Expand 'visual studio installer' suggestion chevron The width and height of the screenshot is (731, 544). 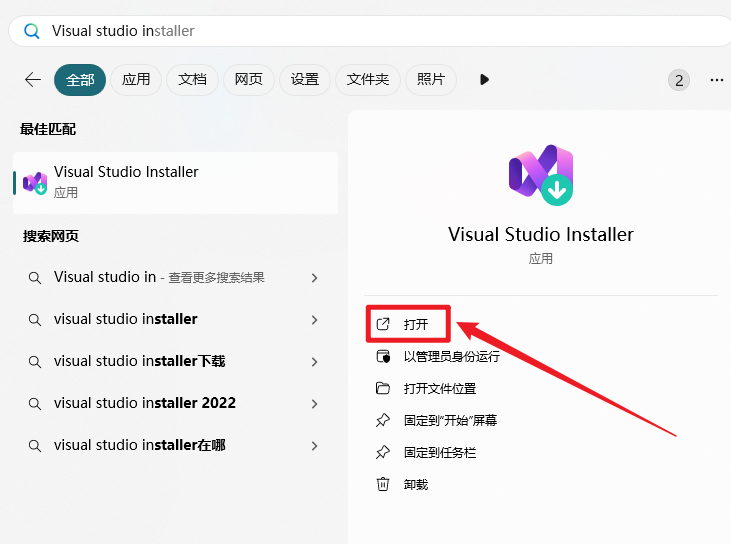[314, 320]
